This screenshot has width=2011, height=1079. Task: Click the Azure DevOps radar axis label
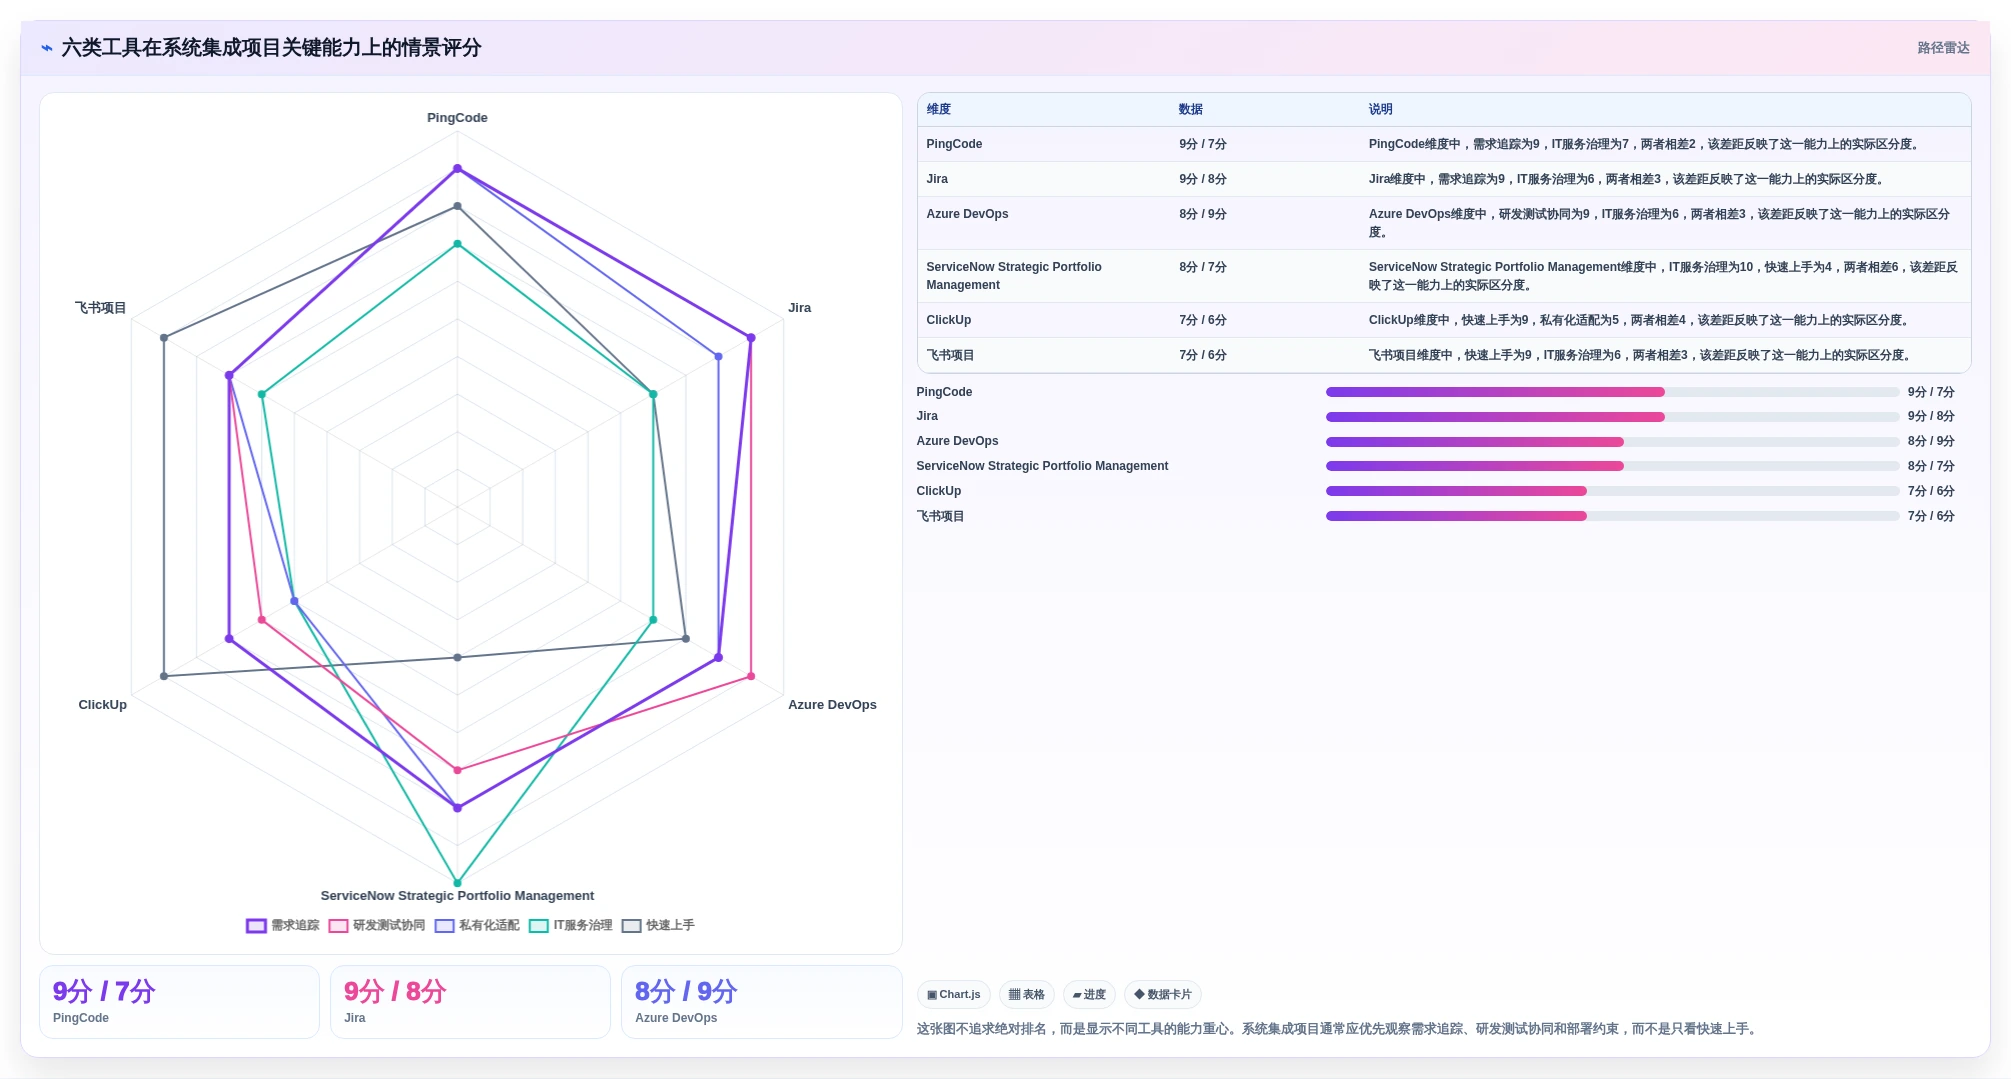click(x=832, y=705)
